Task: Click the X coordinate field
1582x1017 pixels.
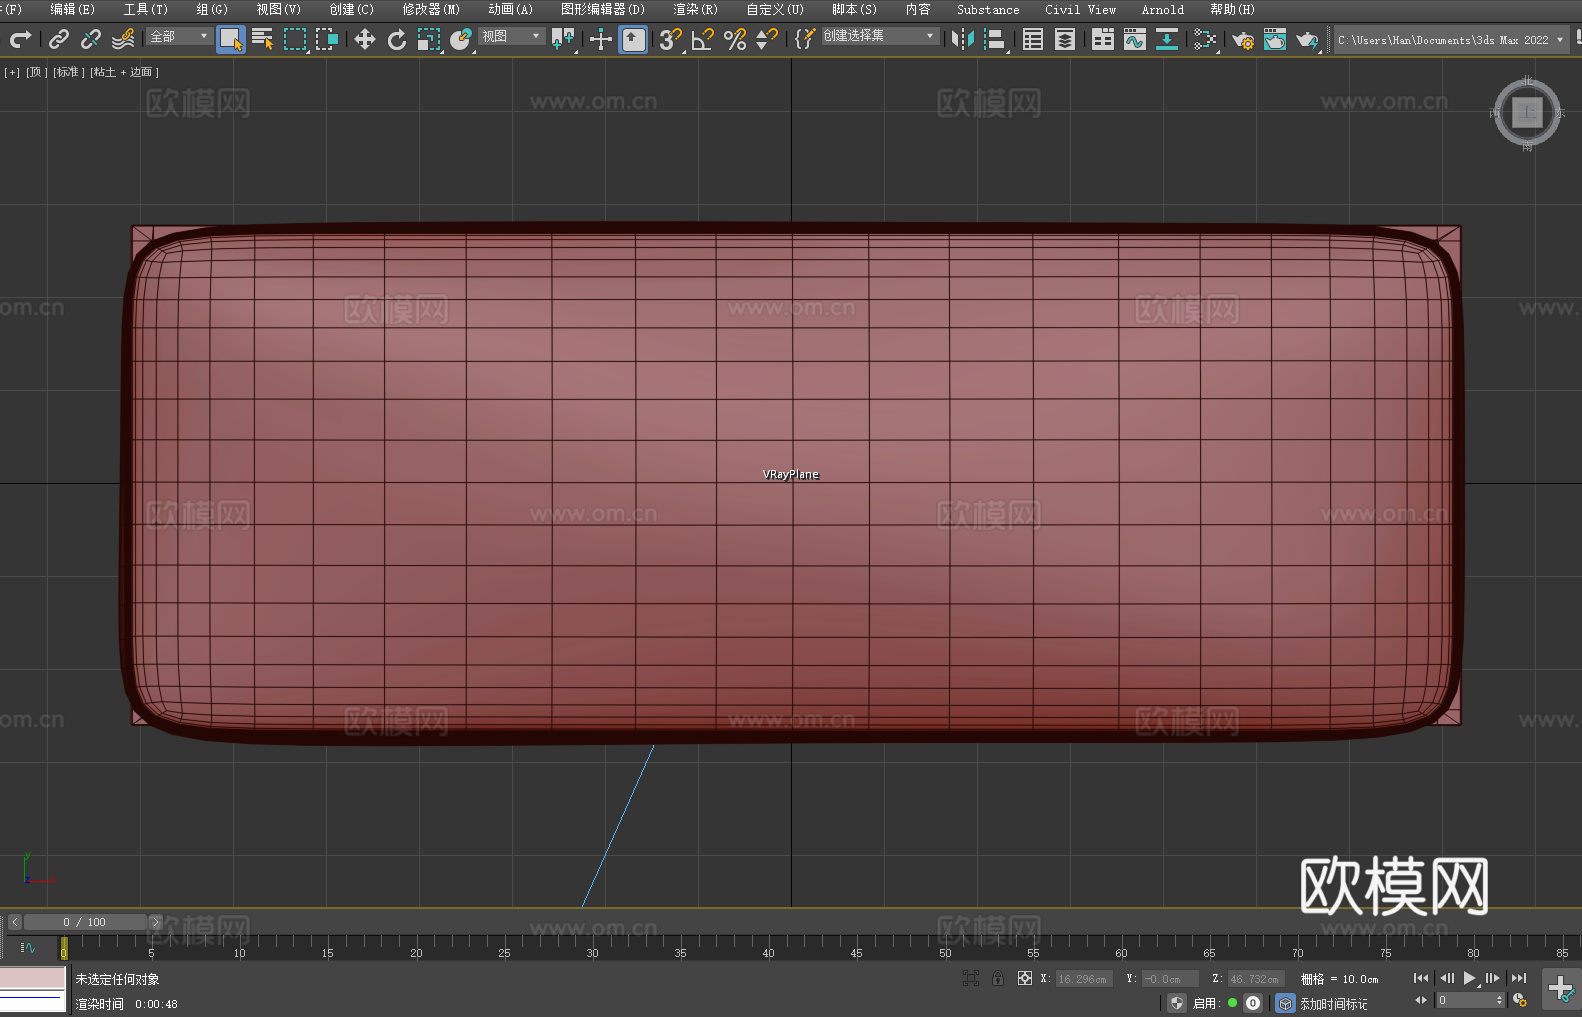Action: pos(1084,979)
